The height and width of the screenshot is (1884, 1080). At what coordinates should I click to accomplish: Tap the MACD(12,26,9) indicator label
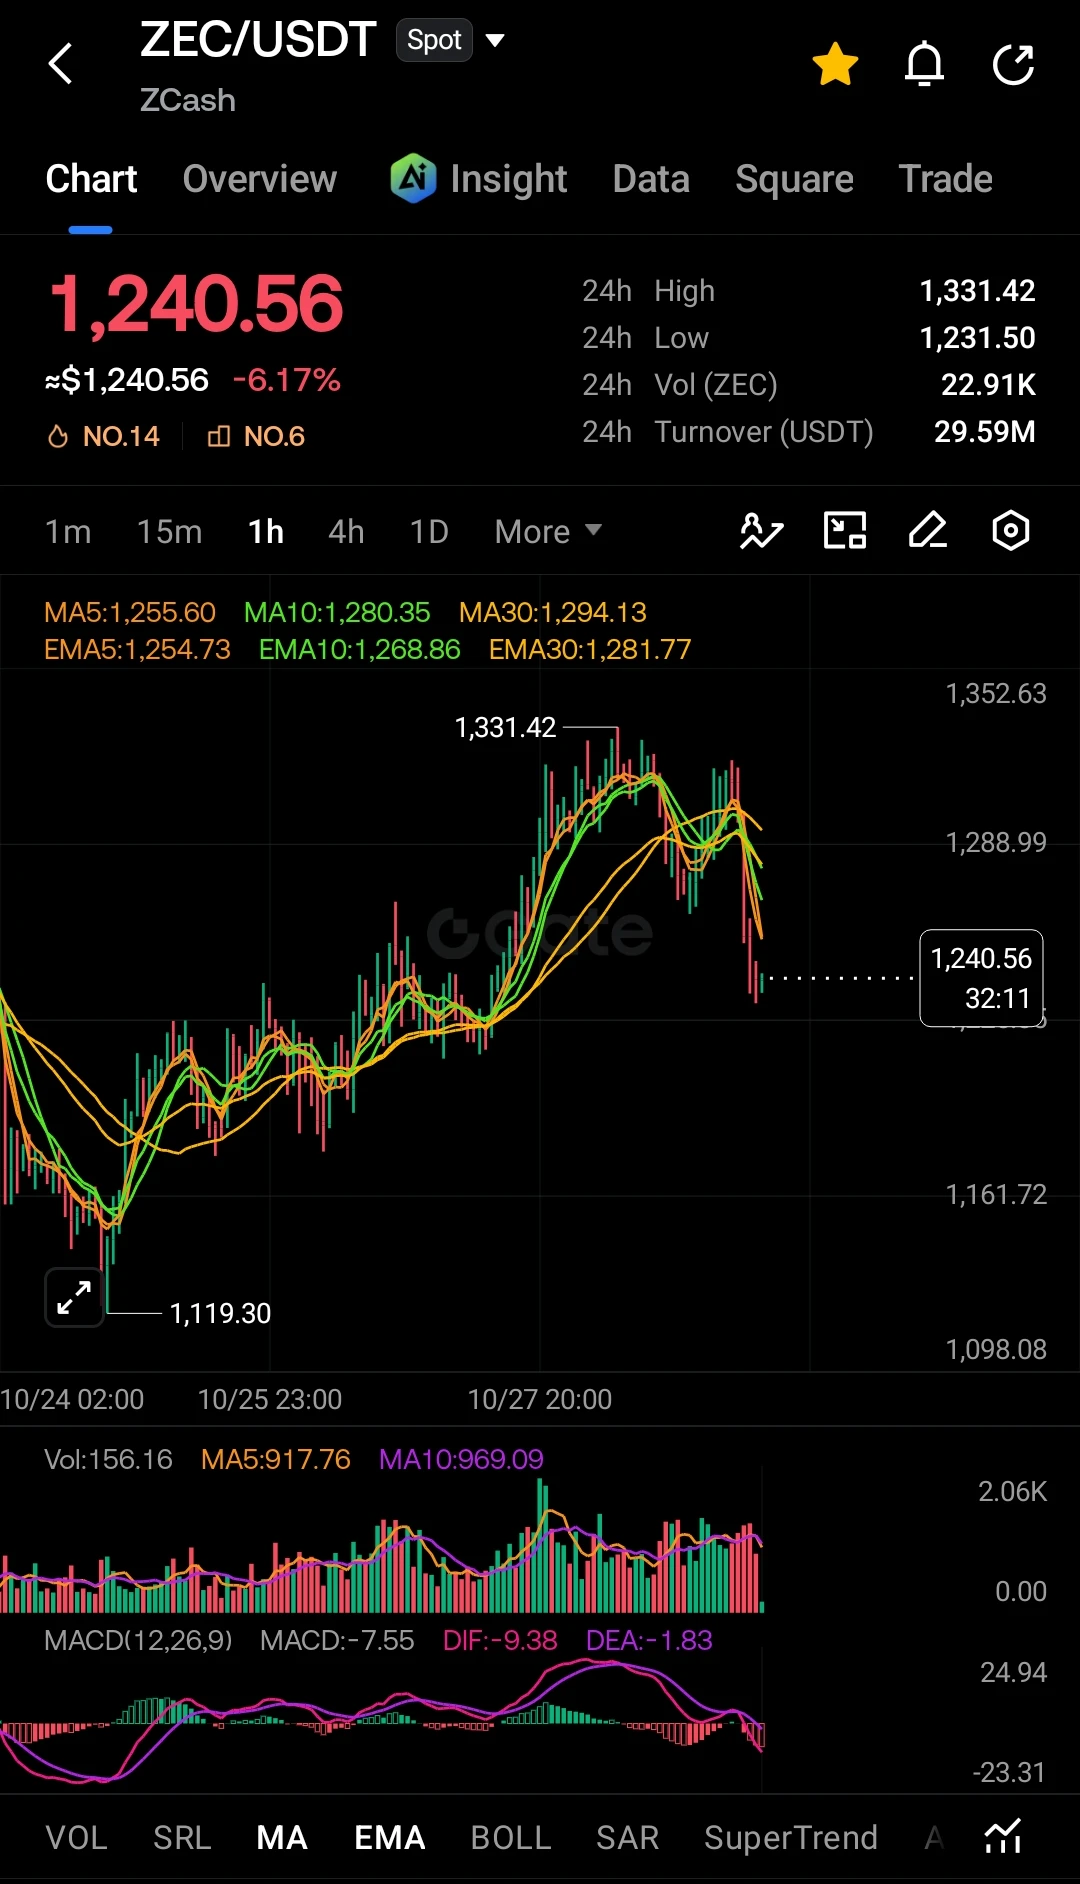[x=138, y=1640]
